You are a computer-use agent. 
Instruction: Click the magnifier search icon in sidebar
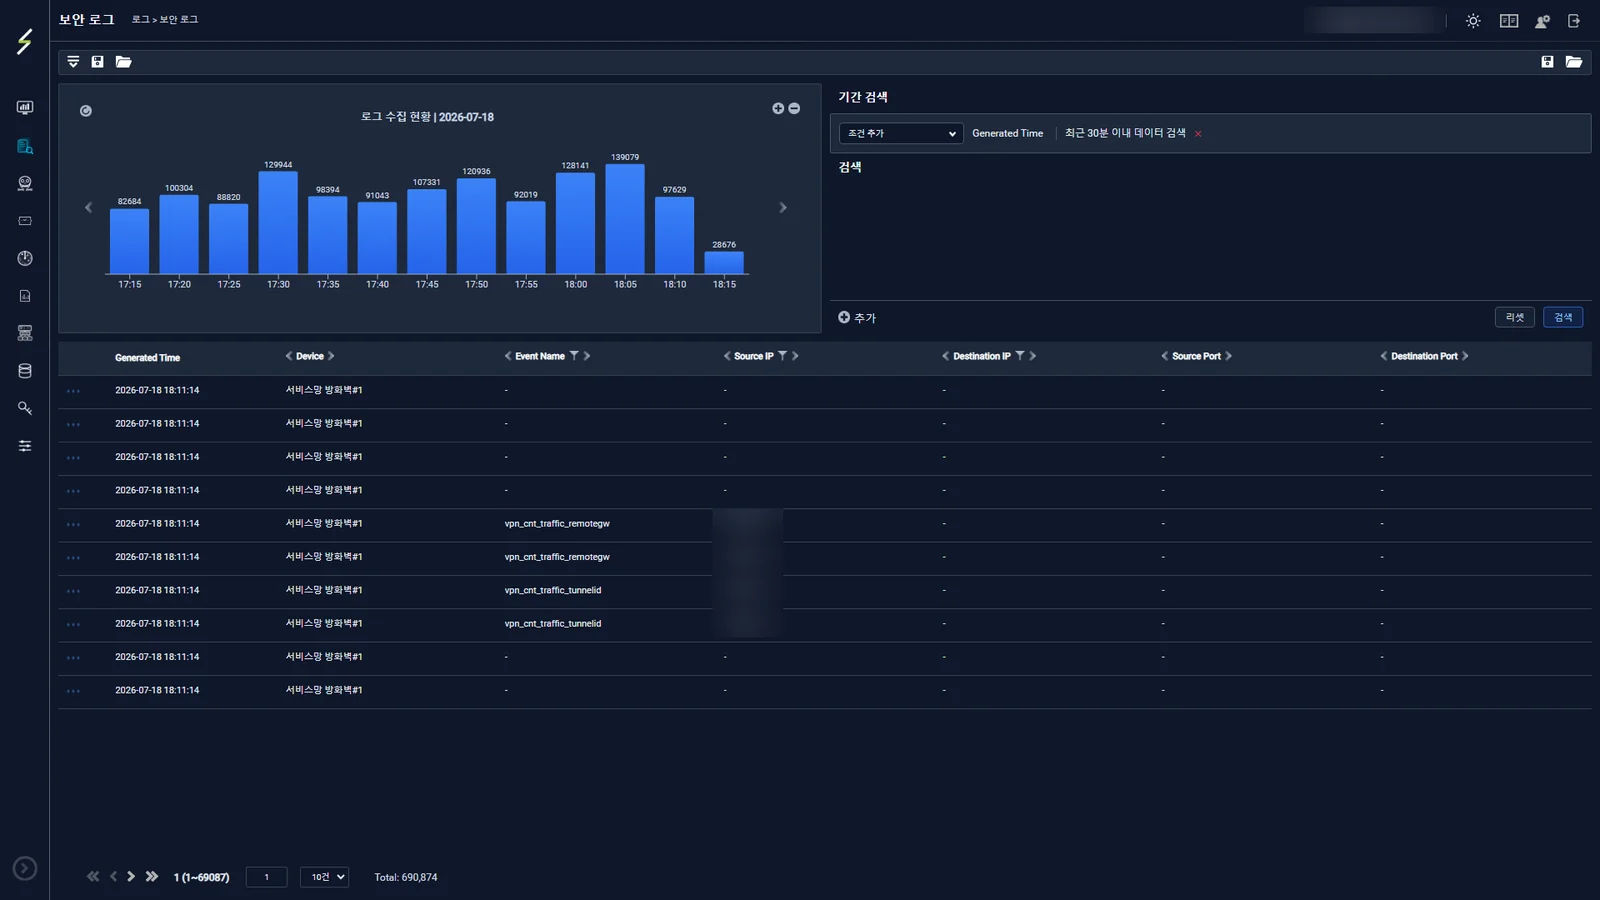point(25,408)
